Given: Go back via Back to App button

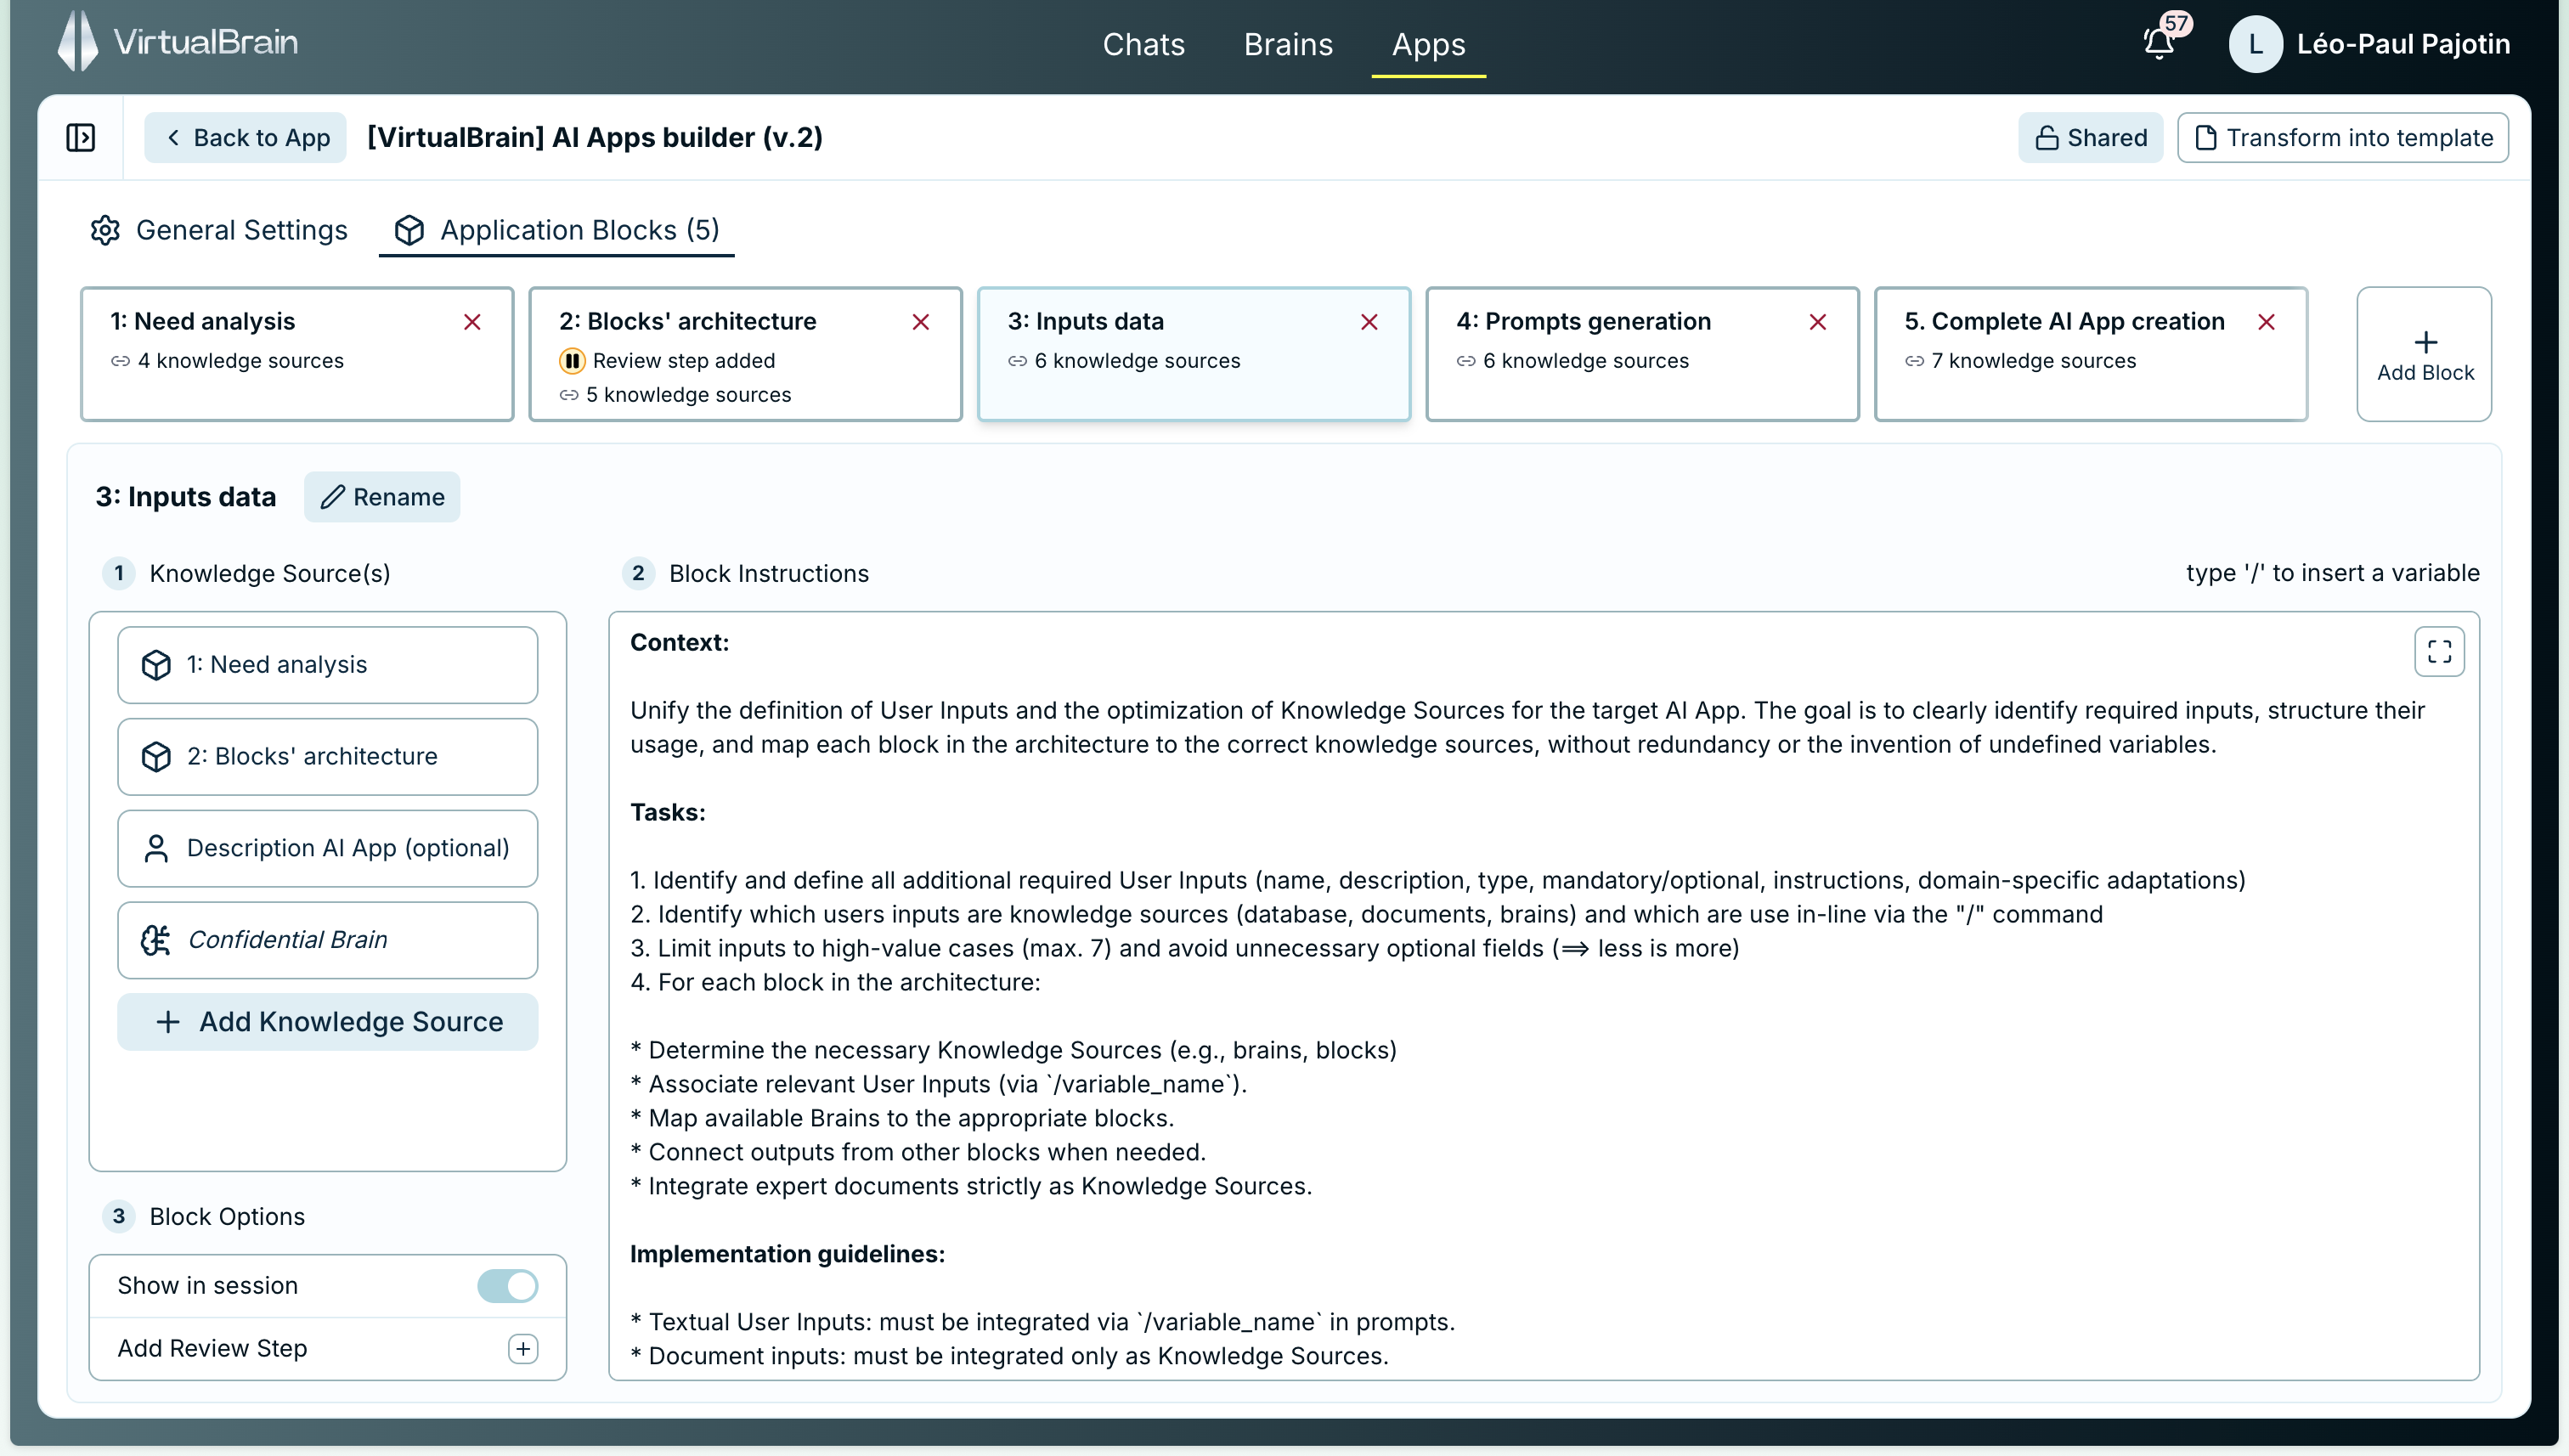Looking at the screenshot, I should point(246,138).
